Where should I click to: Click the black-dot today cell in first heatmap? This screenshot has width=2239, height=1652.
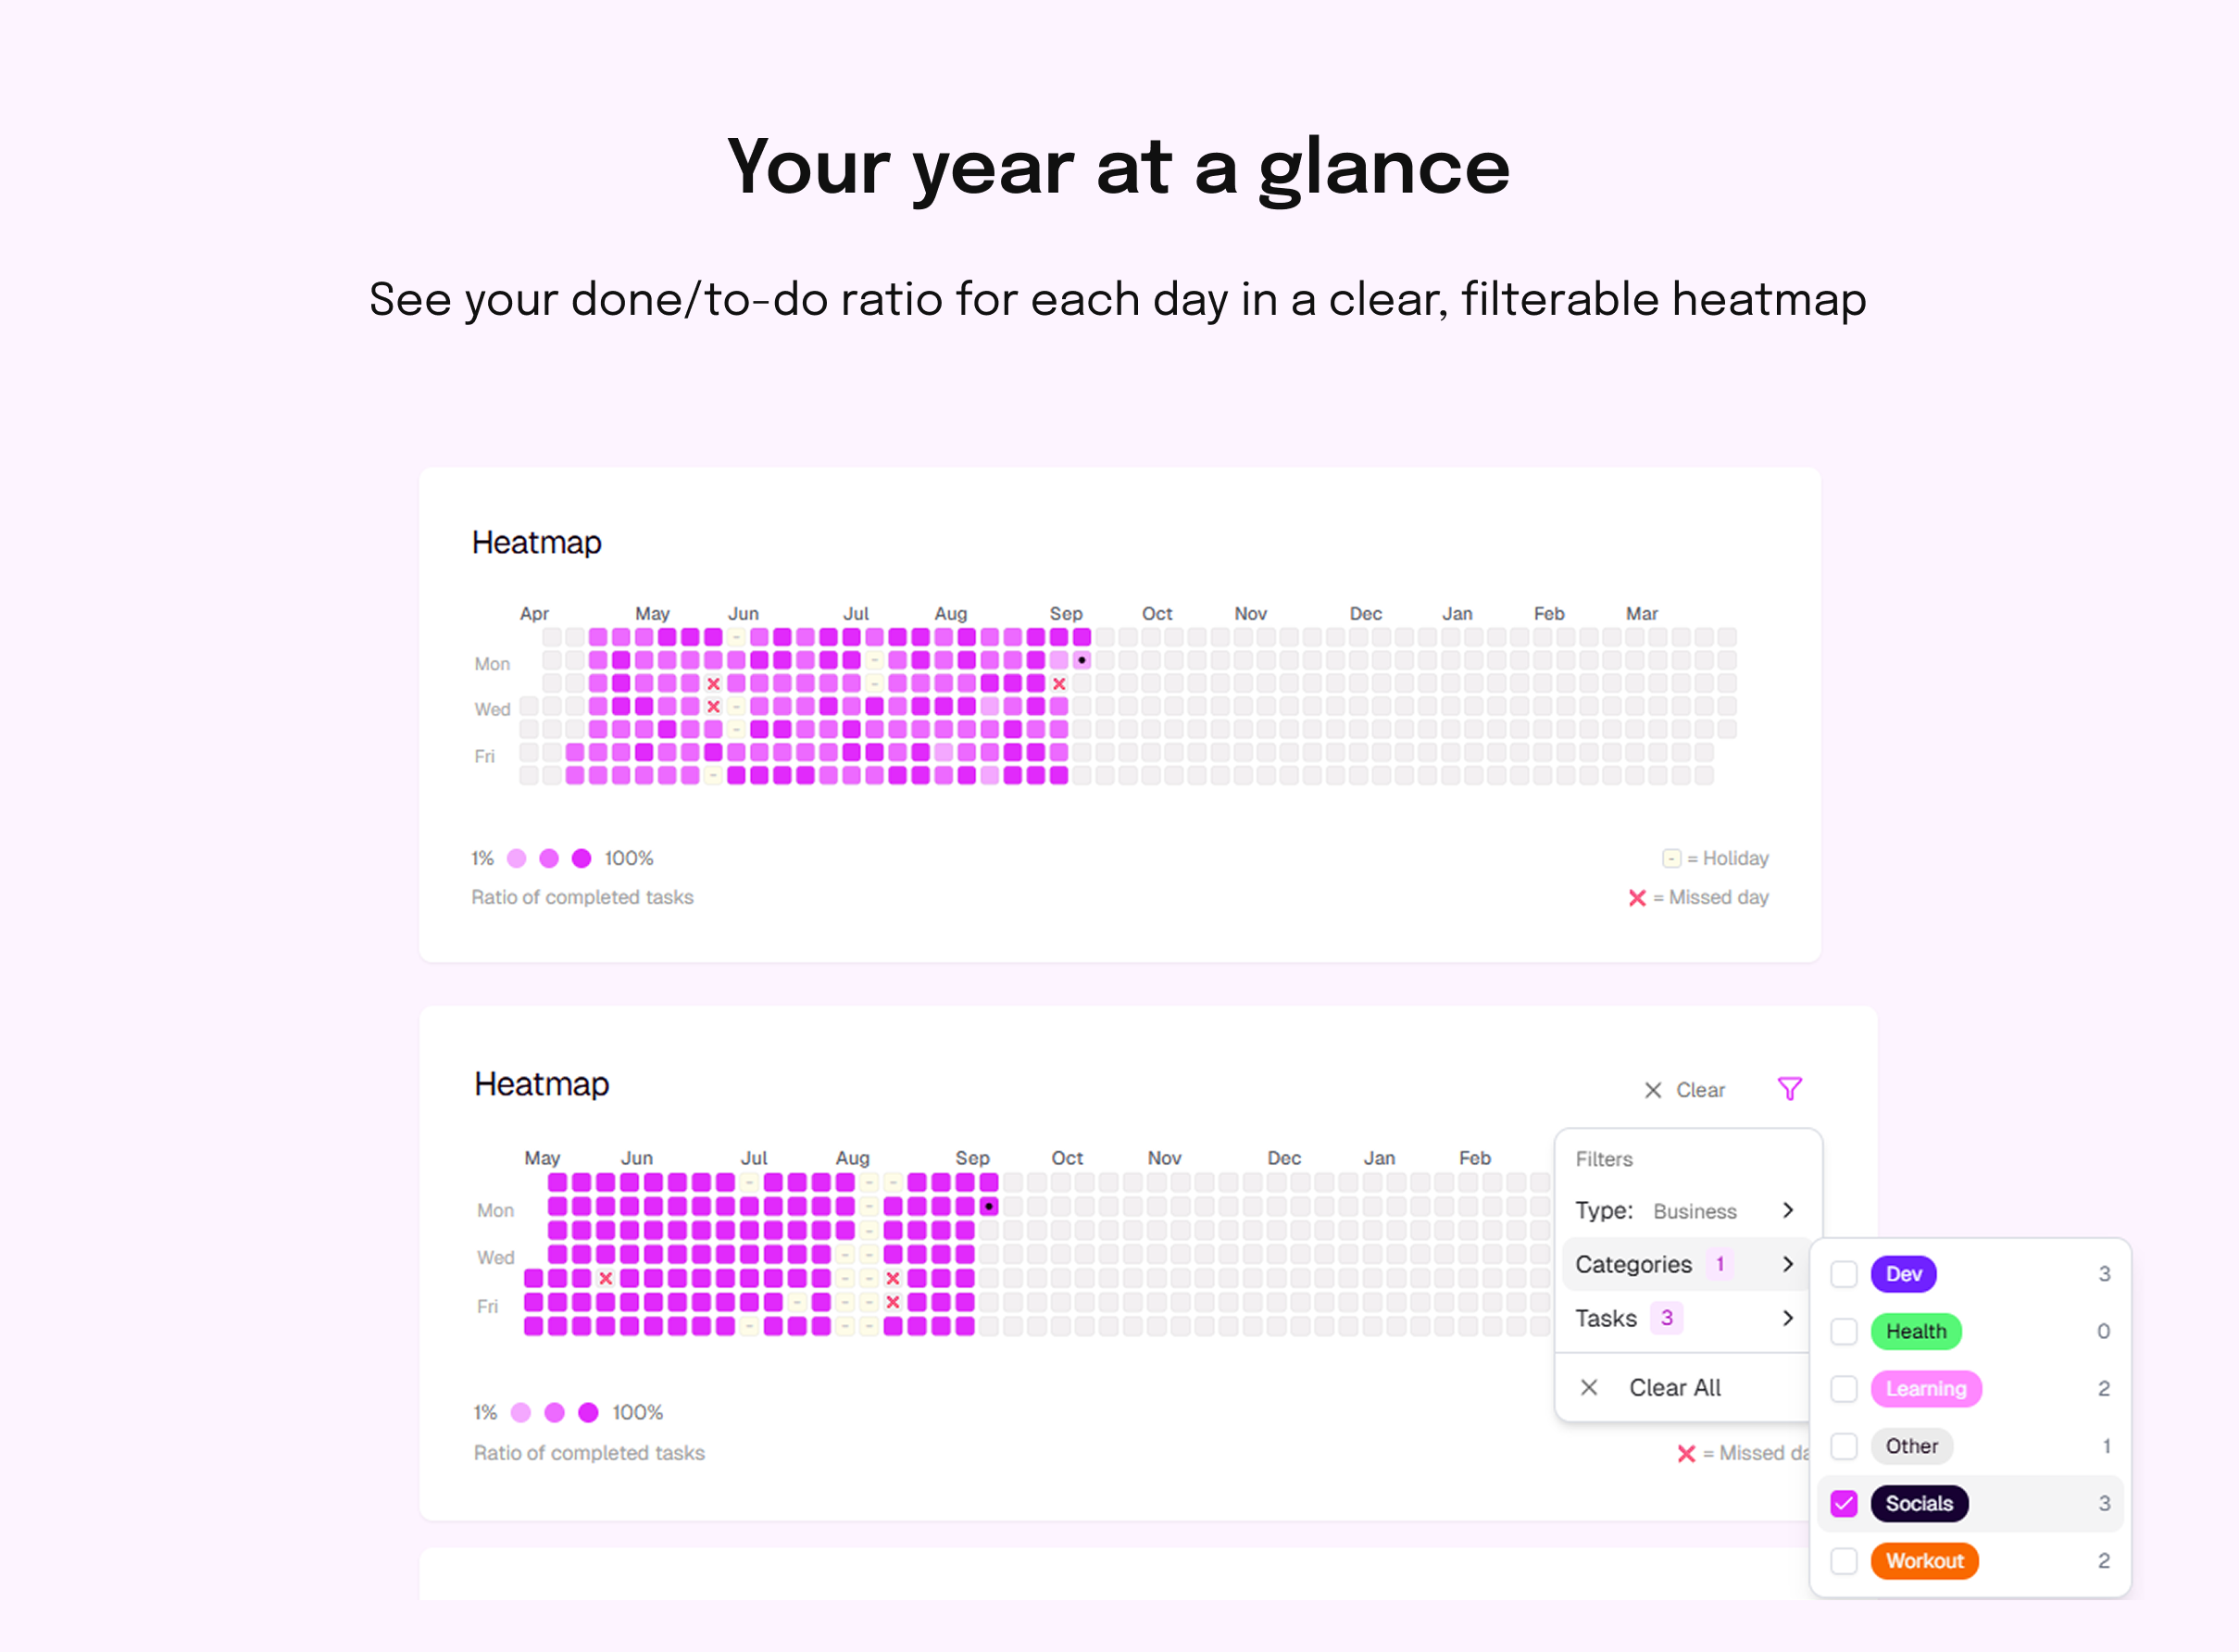pyautogui.click(x=1082, y=660)
